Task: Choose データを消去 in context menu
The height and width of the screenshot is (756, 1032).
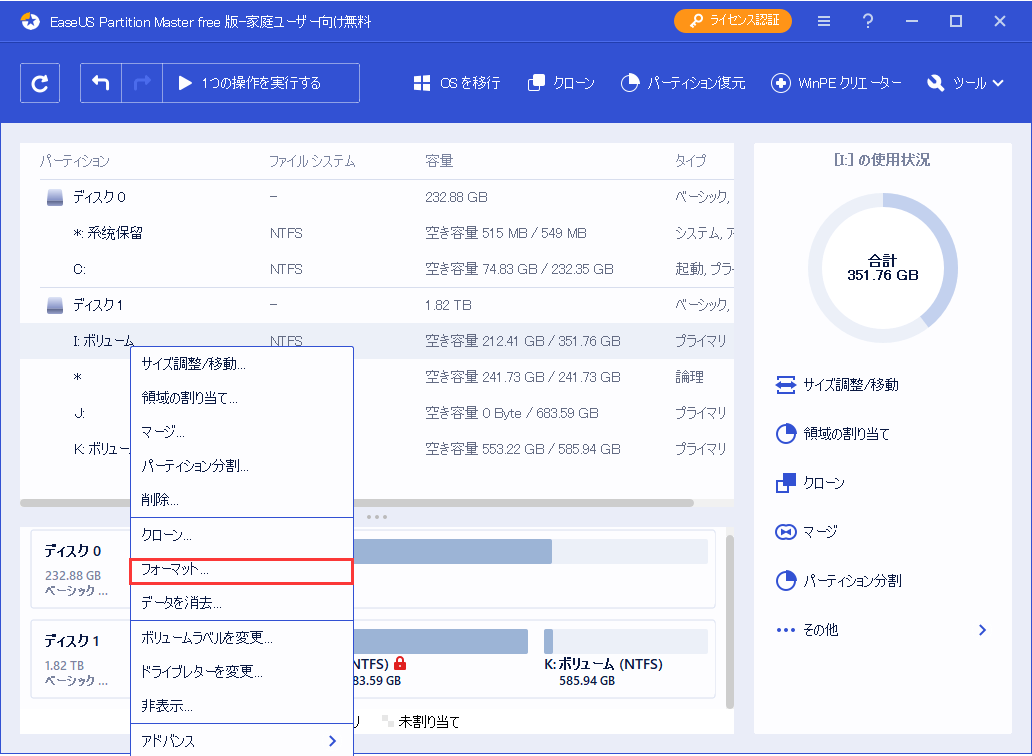Action: pos(242,603)
